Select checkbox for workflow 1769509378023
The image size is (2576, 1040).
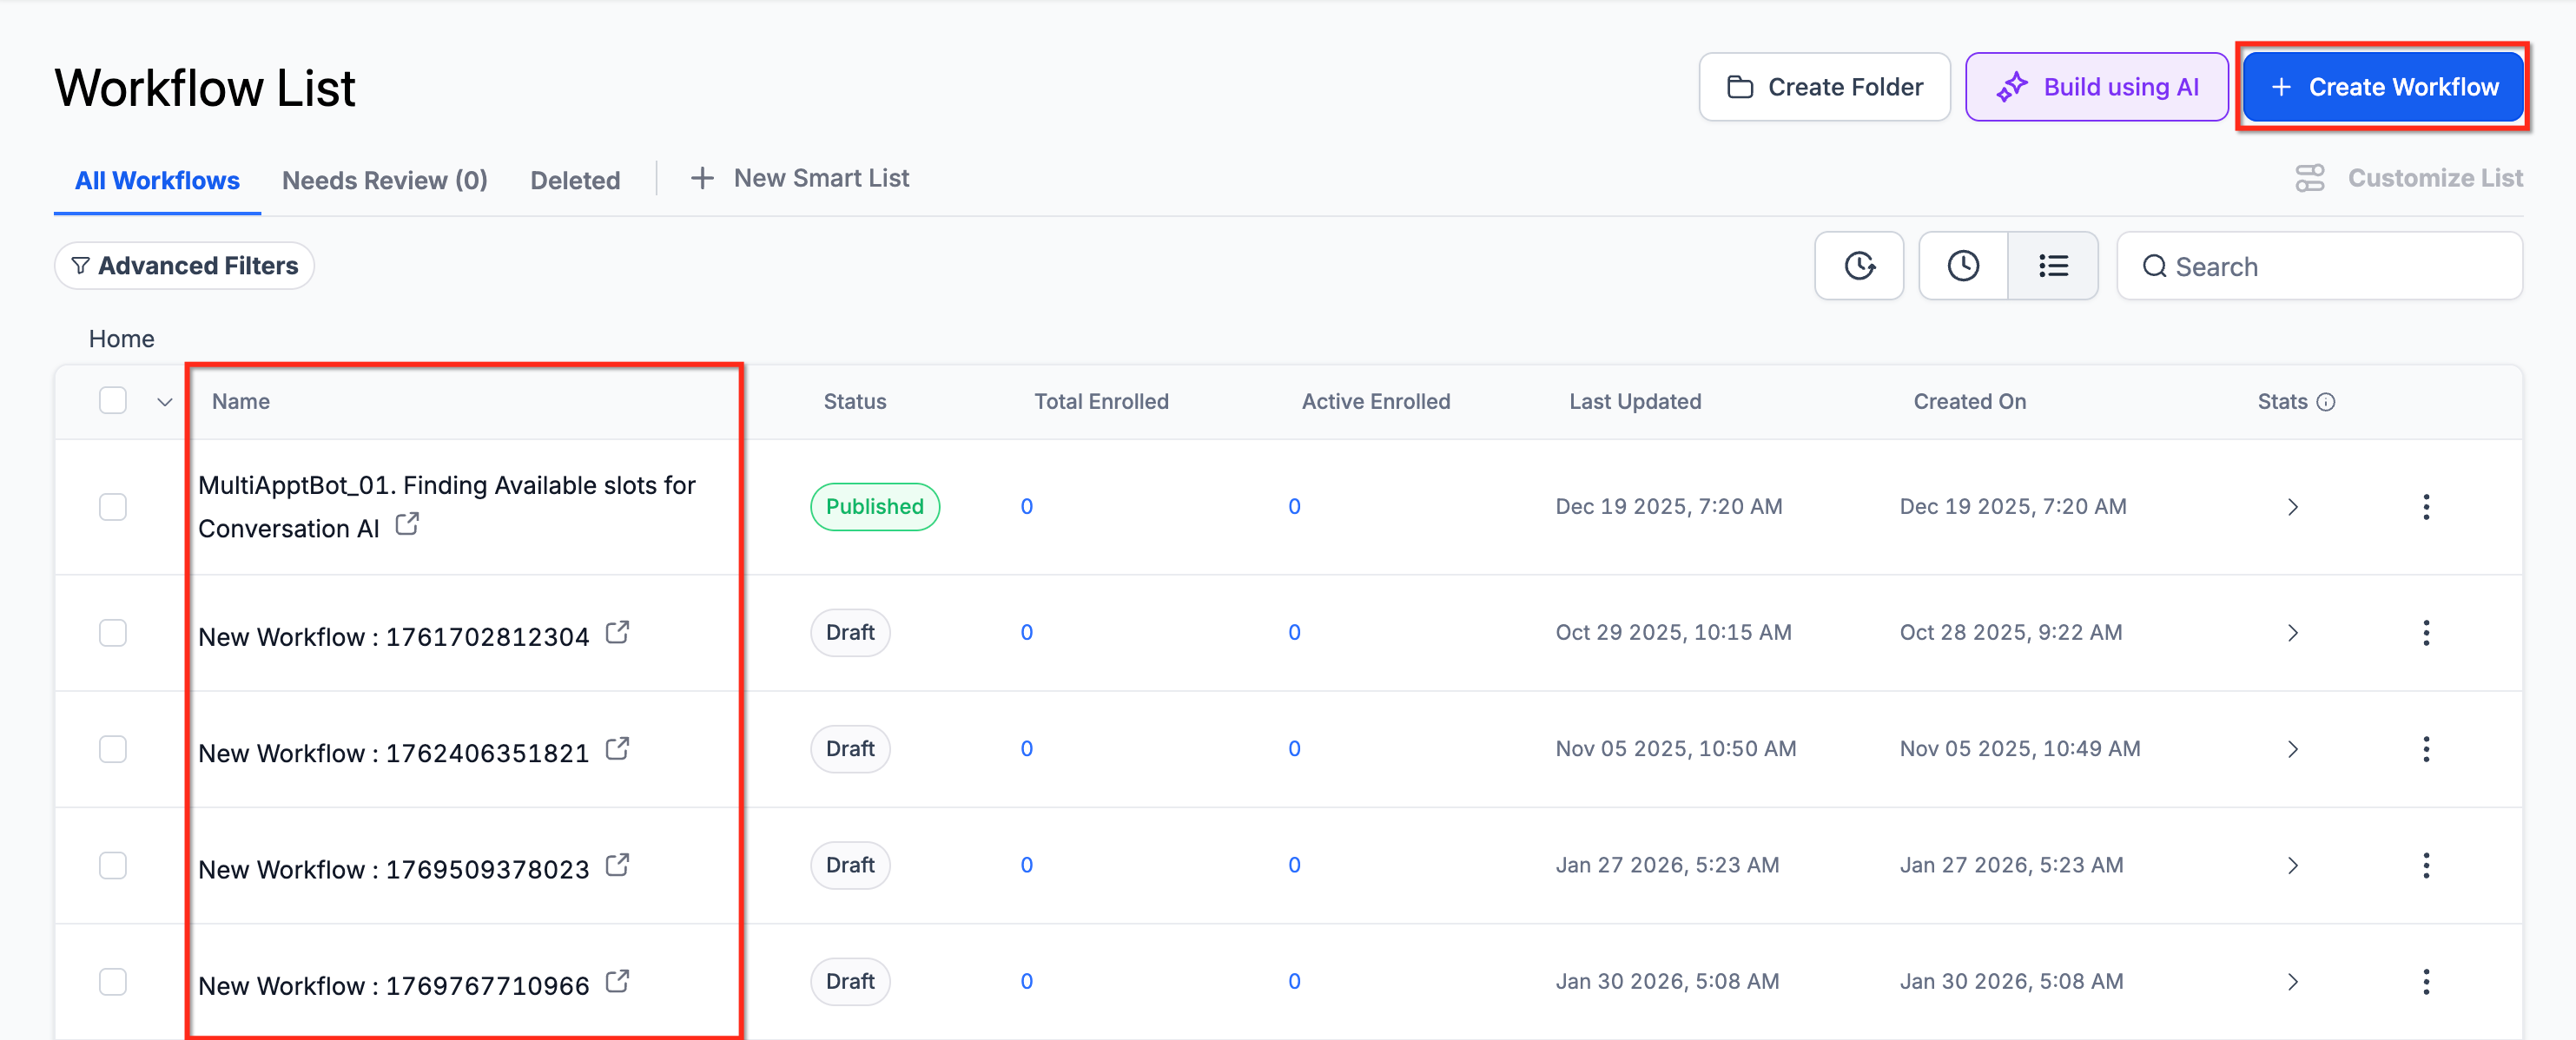click(x=113, y=865)
